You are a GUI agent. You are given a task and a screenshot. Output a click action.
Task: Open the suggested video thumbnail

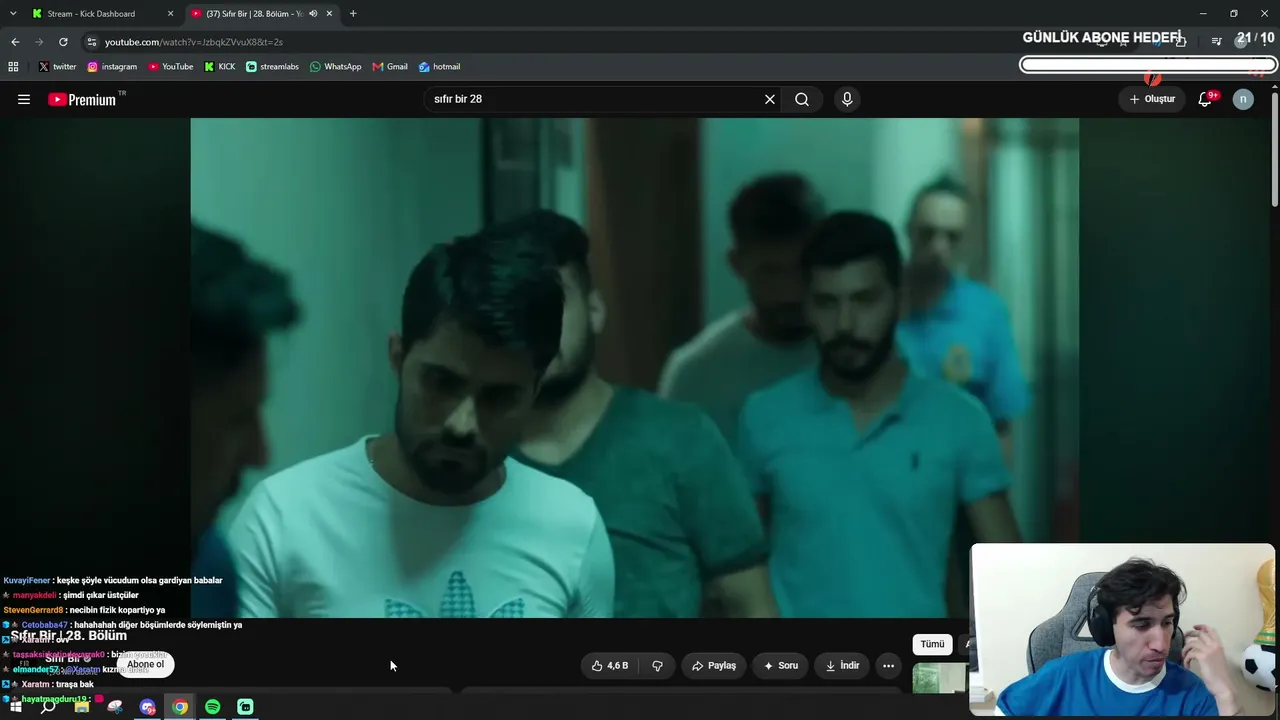[939, 678]
